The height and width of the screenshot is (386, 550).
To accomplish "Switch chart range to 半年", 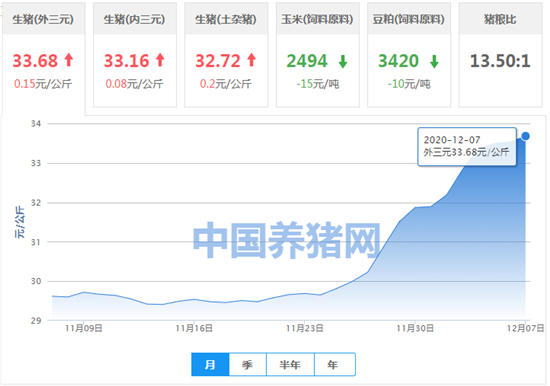I will coord(290,365).
